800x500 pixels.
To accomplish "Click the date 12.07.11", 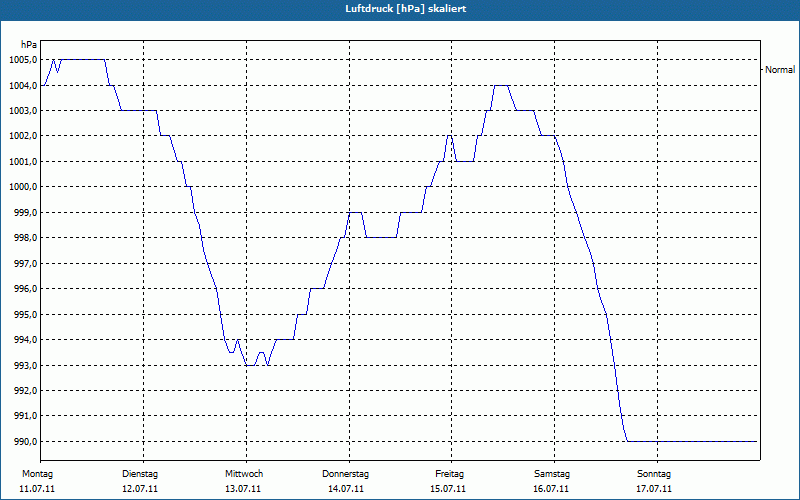I will (x=140, y=489).
